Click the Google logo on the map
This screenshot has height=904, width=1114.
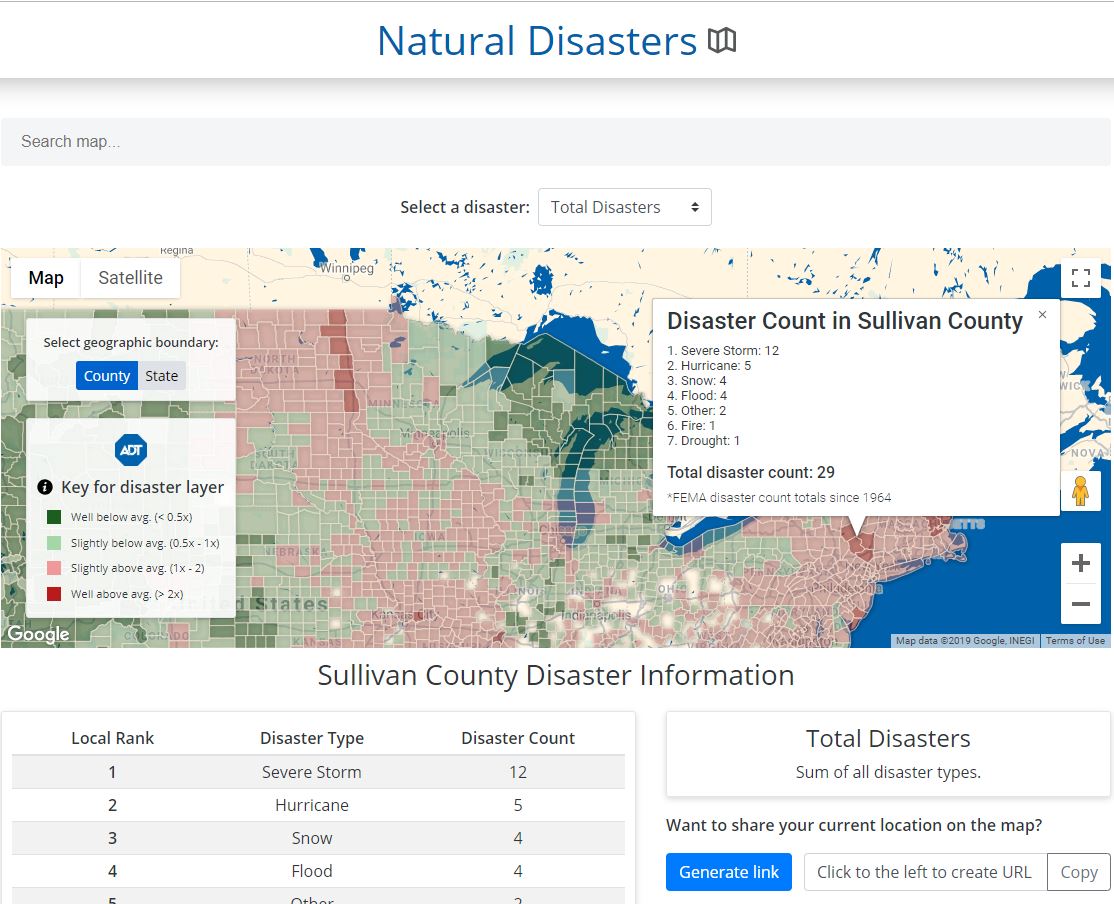(x=38, y=634)
